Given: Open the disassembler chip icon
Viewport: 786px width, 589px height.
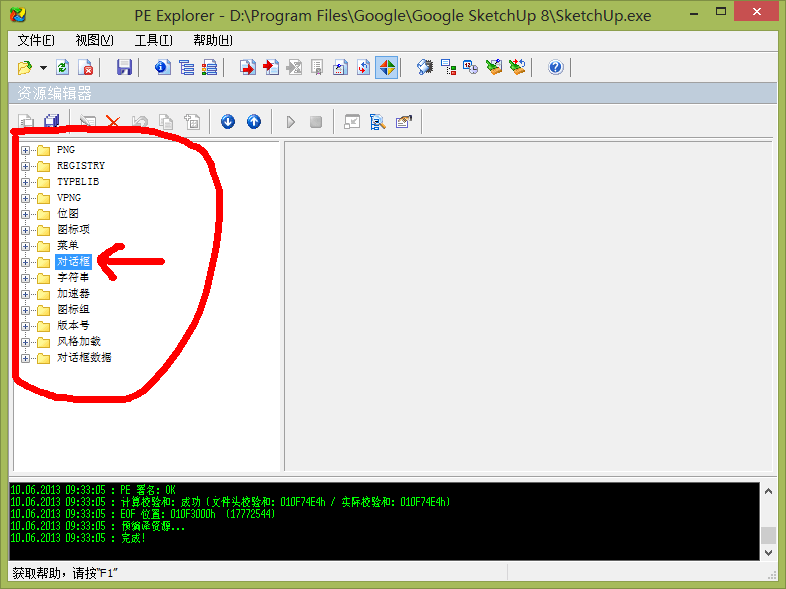Looking at the screenshot, I should pos(425,67).
